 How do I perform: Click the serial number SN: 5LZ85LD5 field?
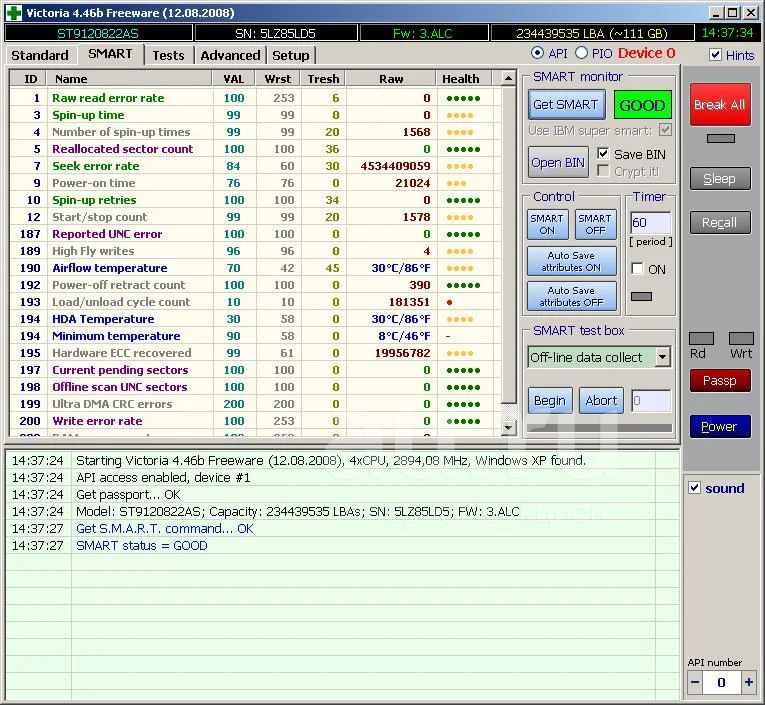click(x=276, y=33)
